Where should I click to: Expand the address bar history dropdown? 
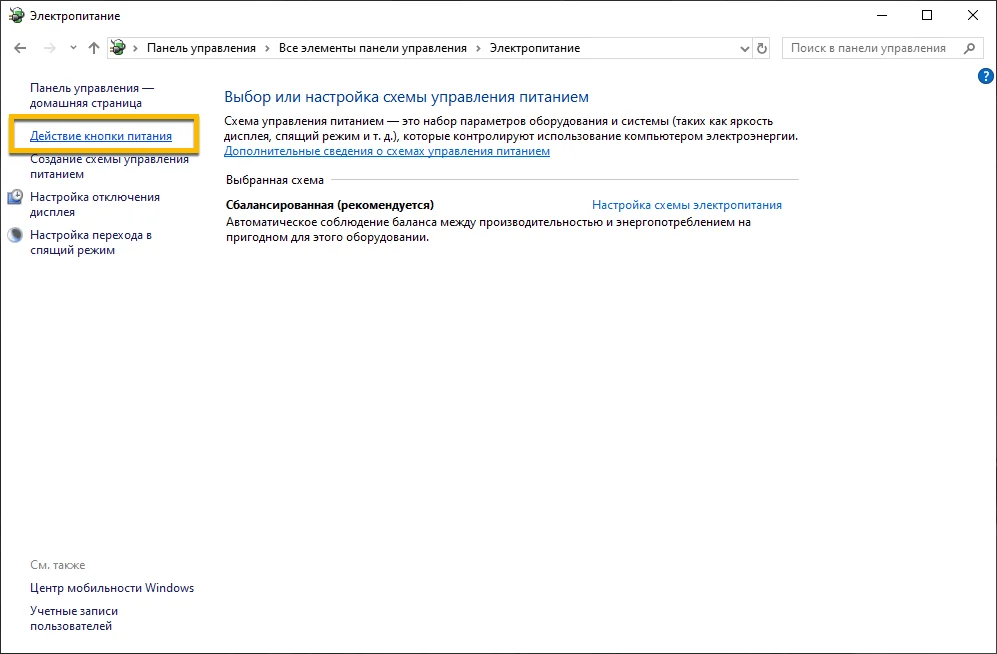click(x=743, y=48)
